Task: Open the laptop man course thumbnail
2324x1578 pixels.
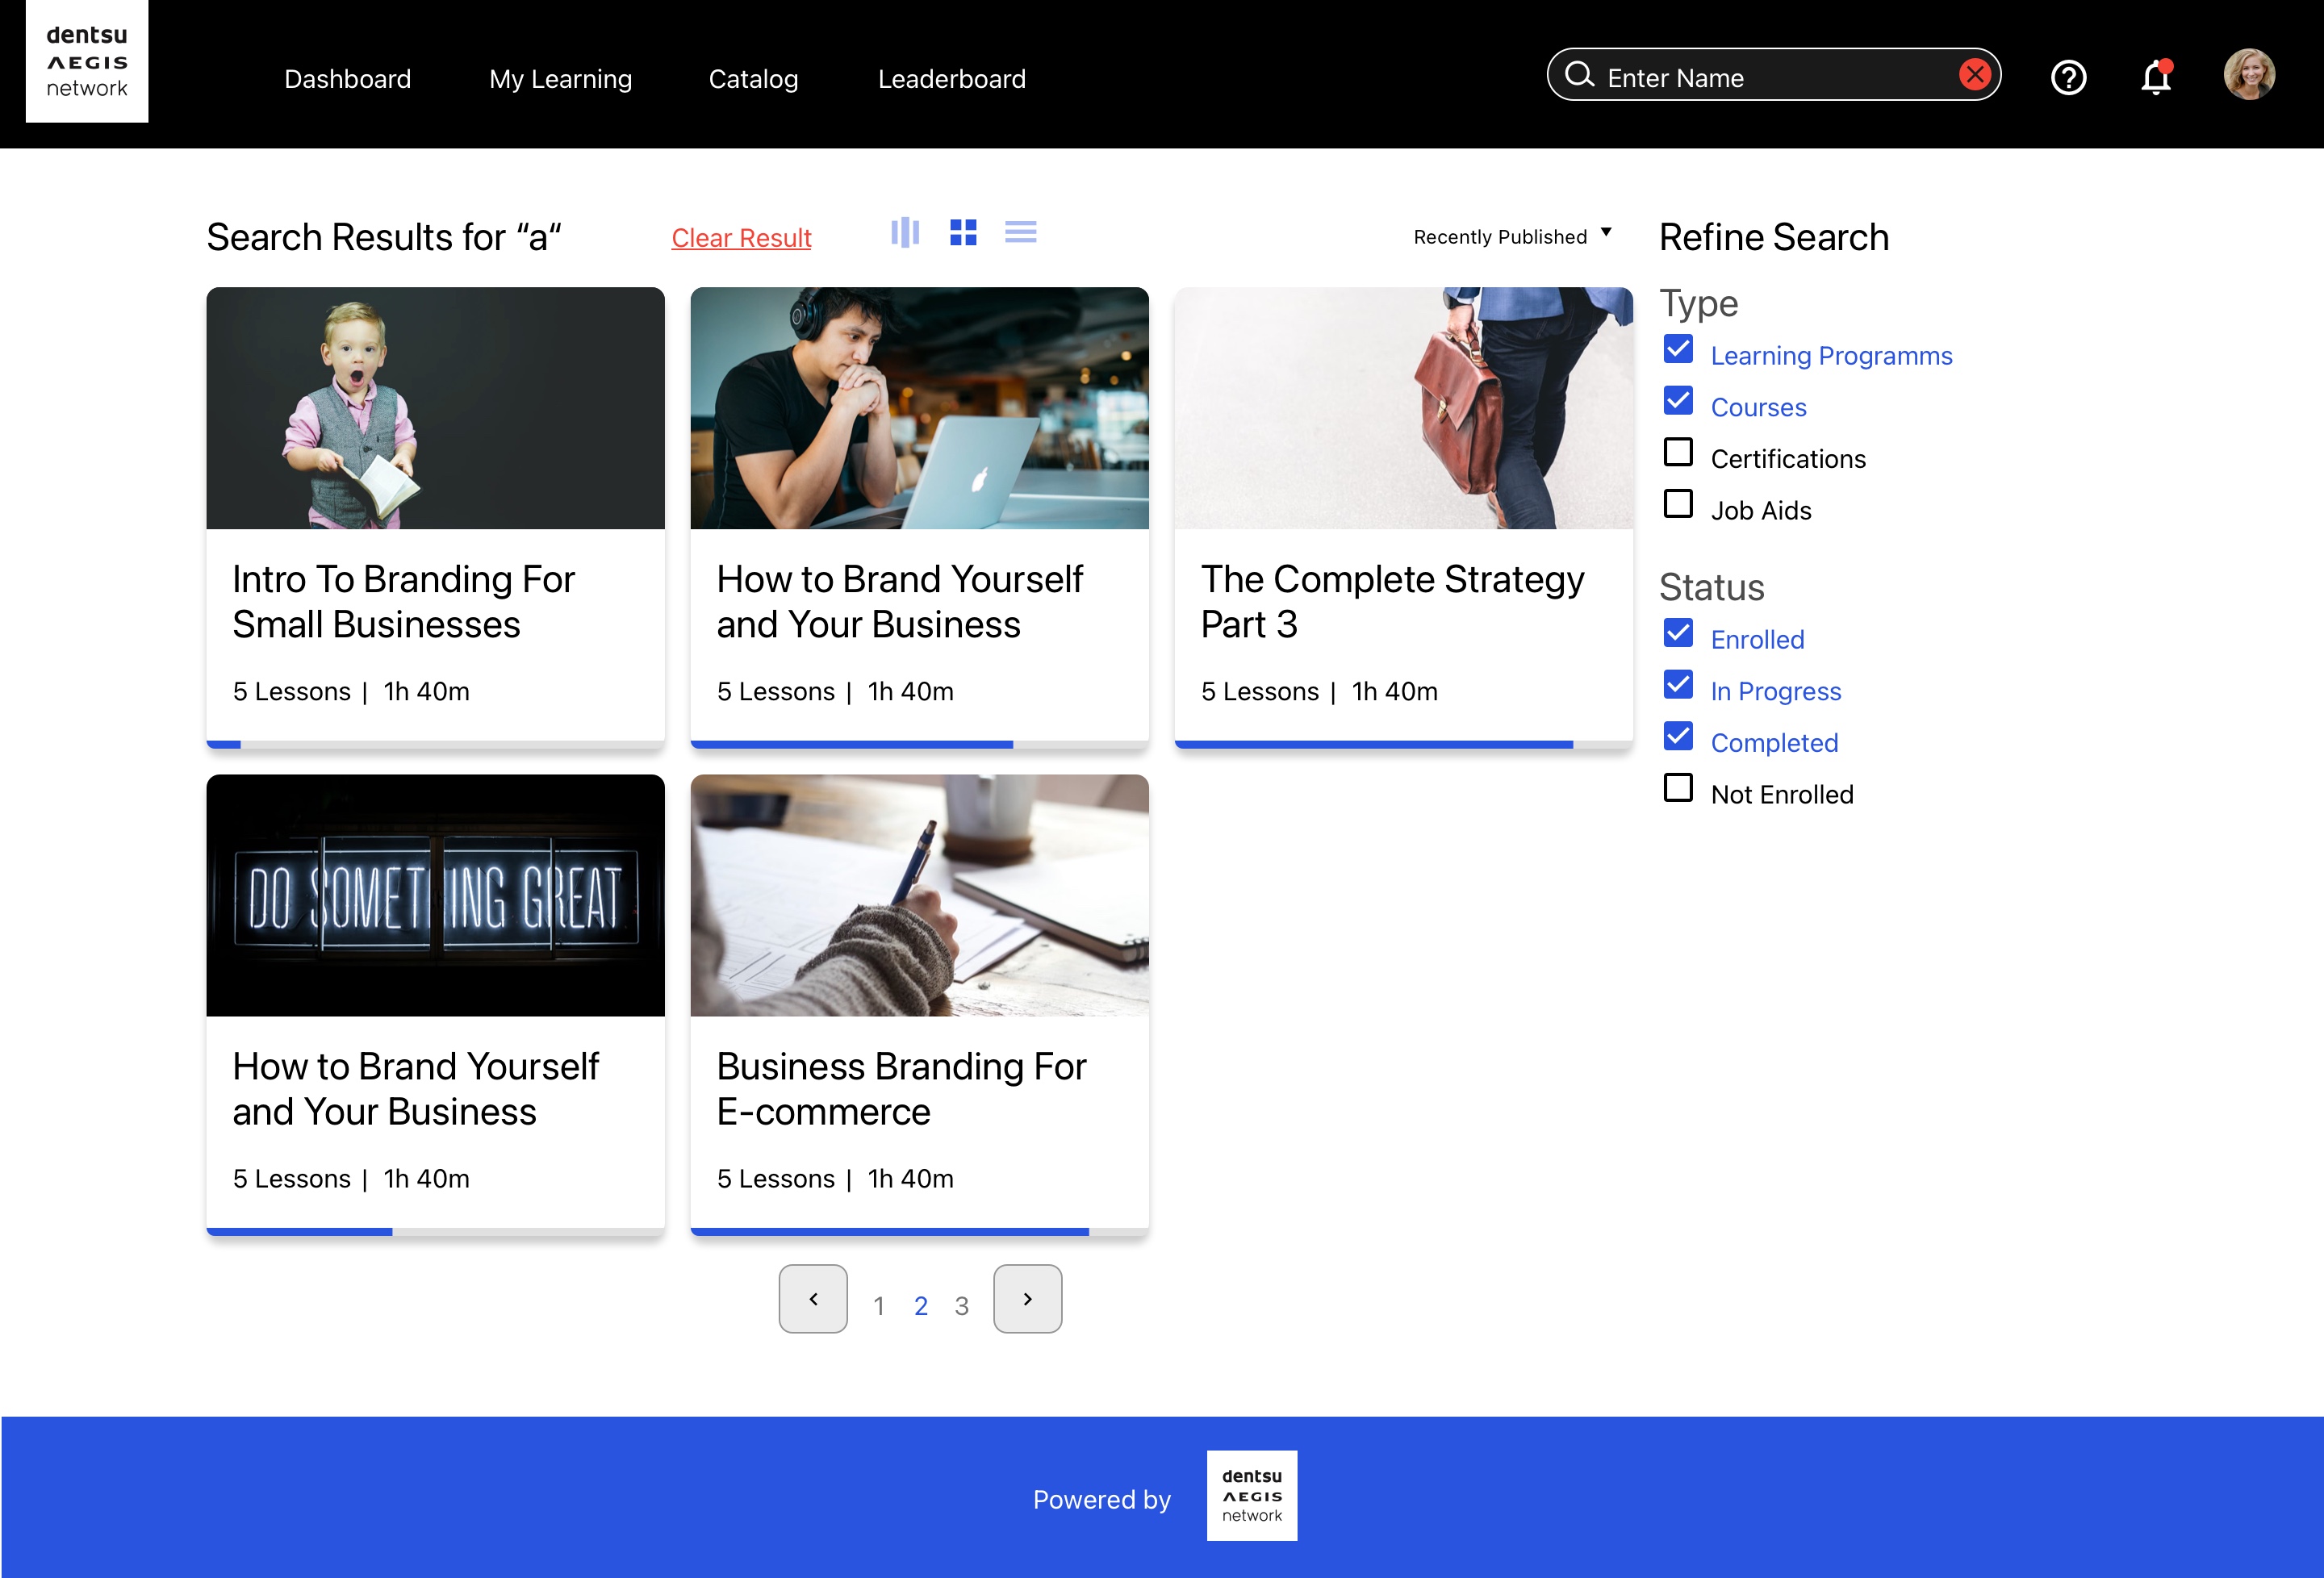Action: tap(919, 408)
